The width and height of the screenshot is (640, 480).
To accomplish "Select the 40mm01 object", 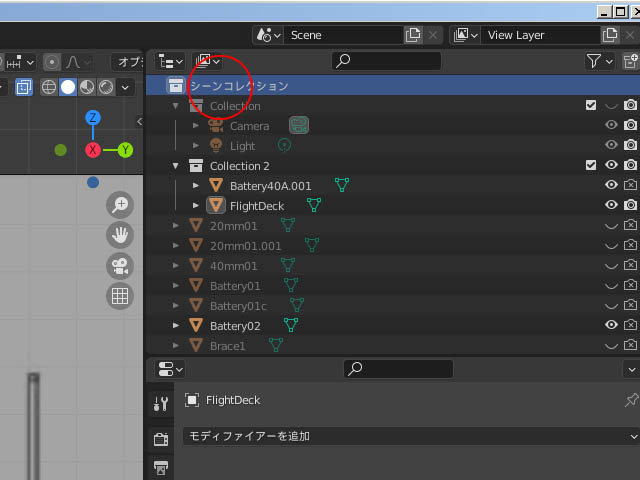I will click(x=233, y=266).
